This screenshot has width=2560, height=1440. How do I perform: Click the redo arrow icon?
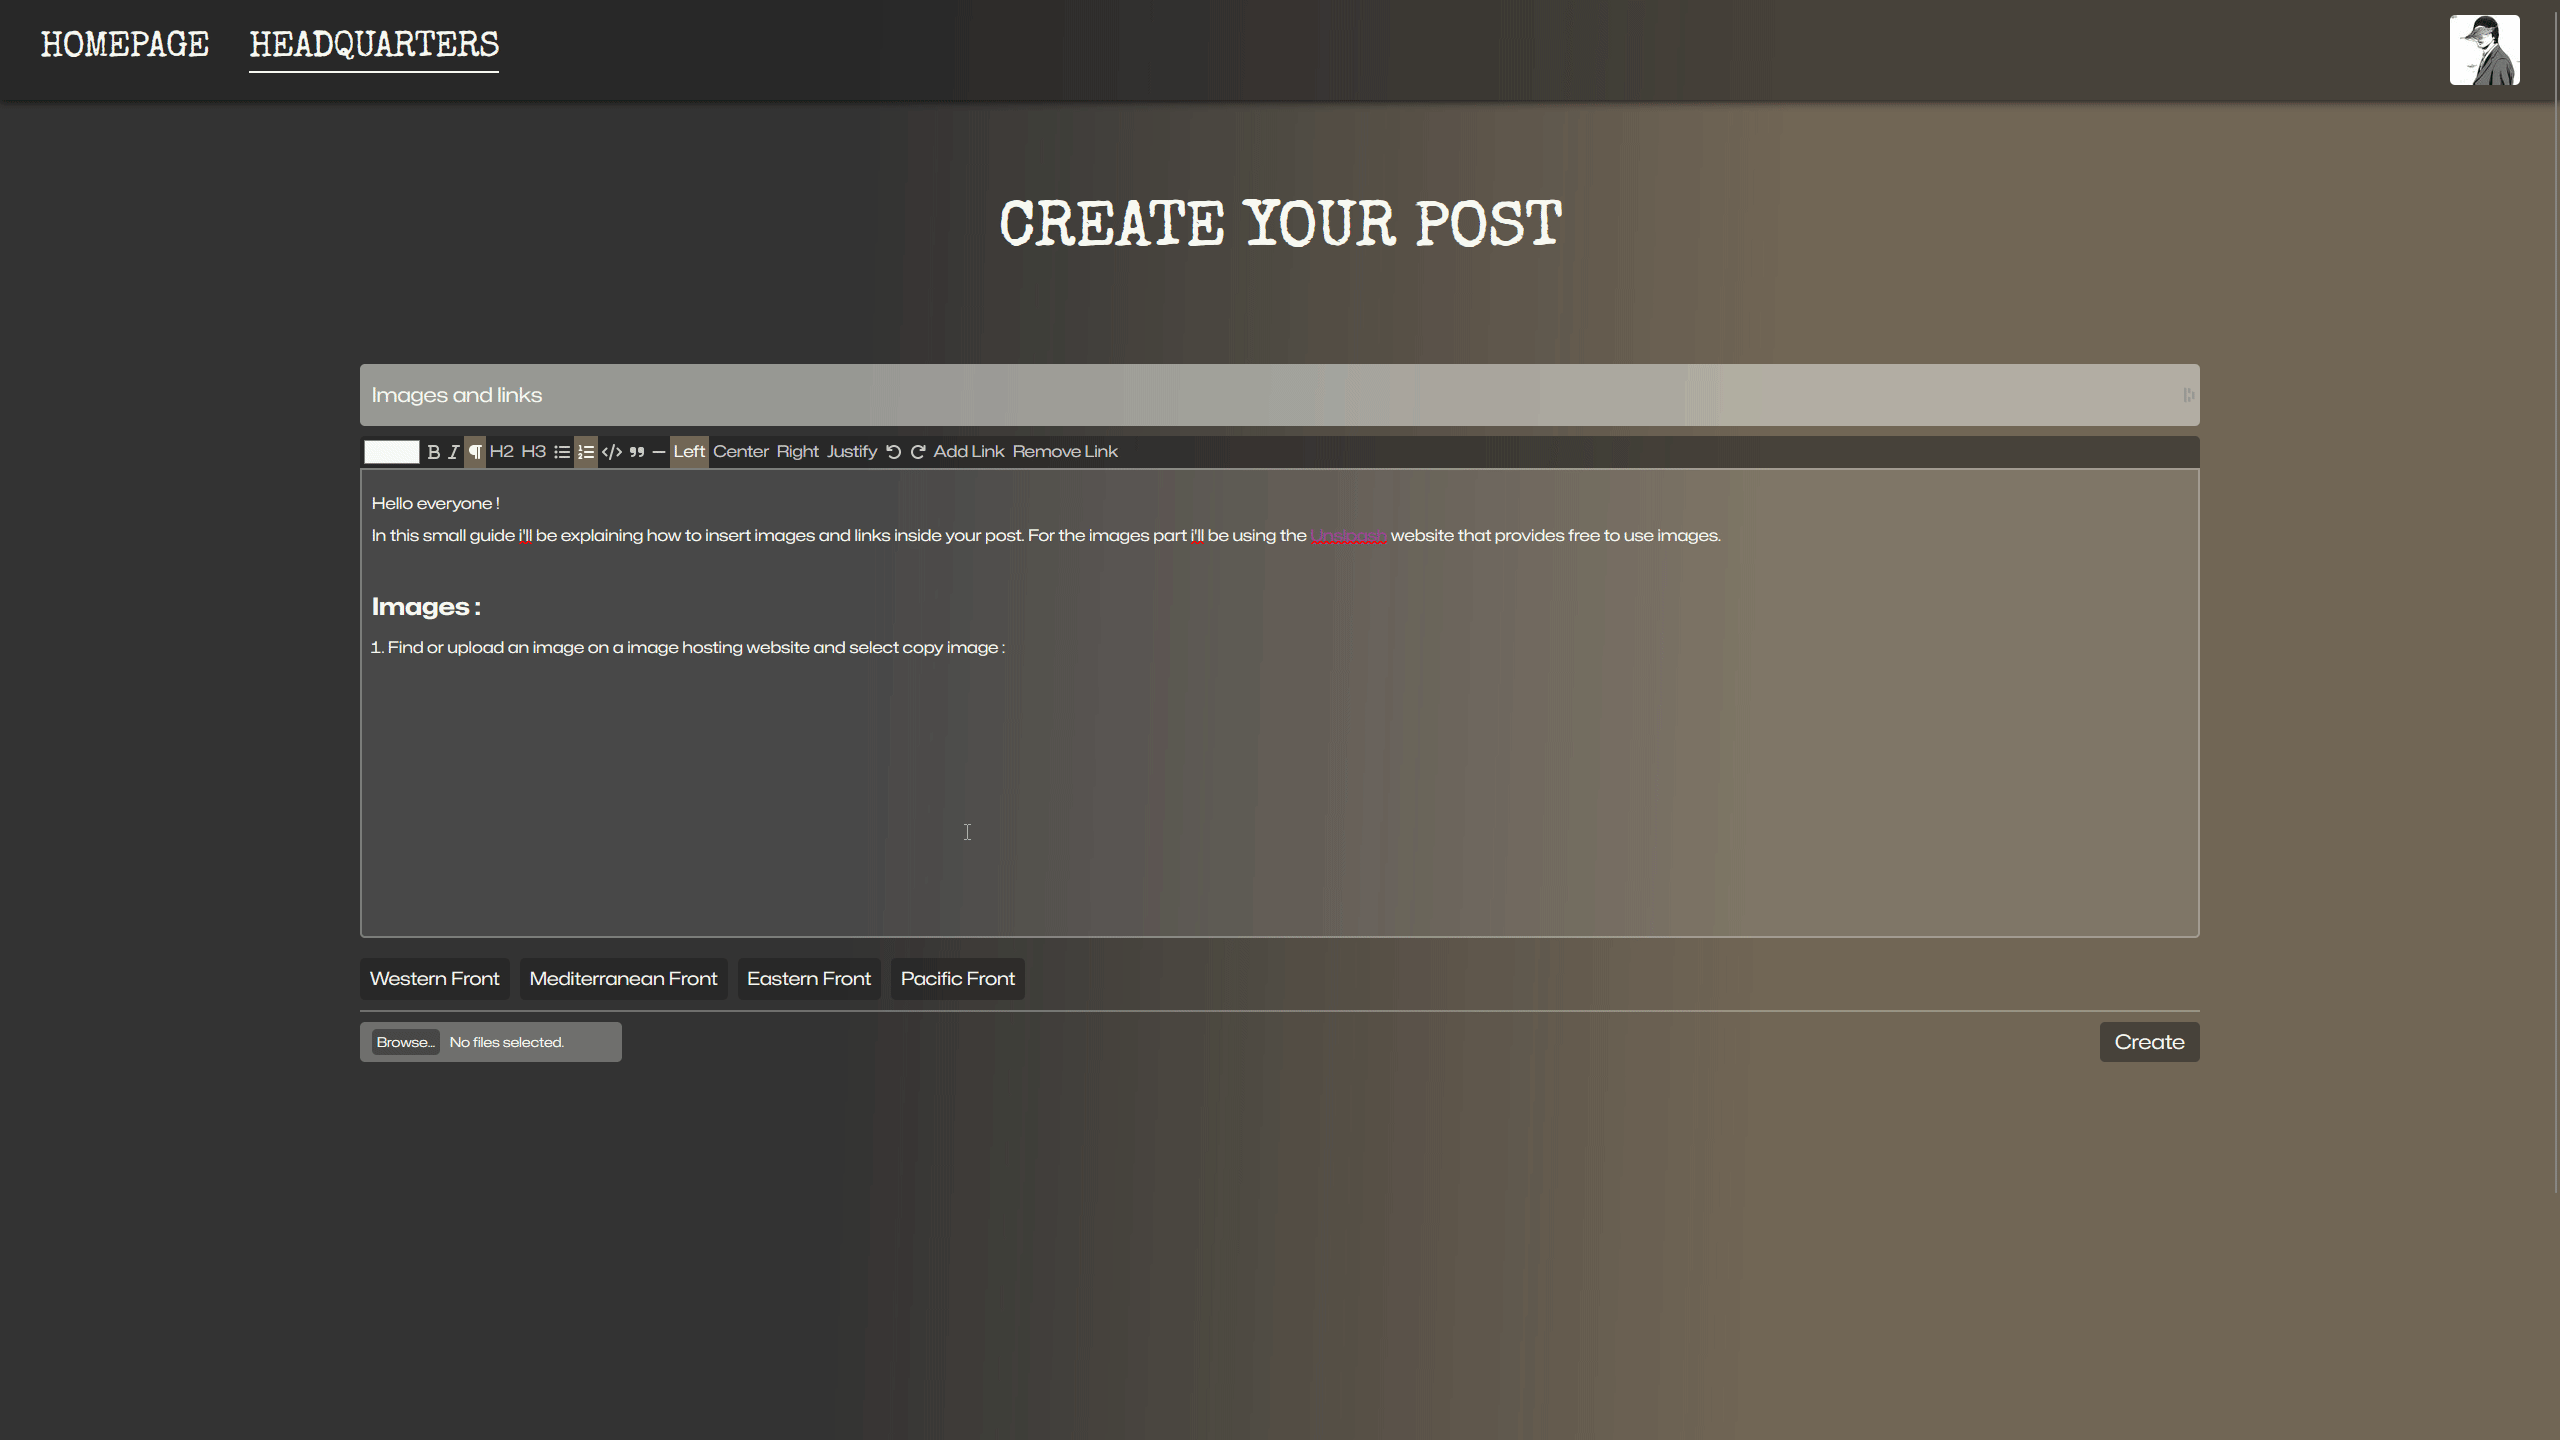pos(917,452)
